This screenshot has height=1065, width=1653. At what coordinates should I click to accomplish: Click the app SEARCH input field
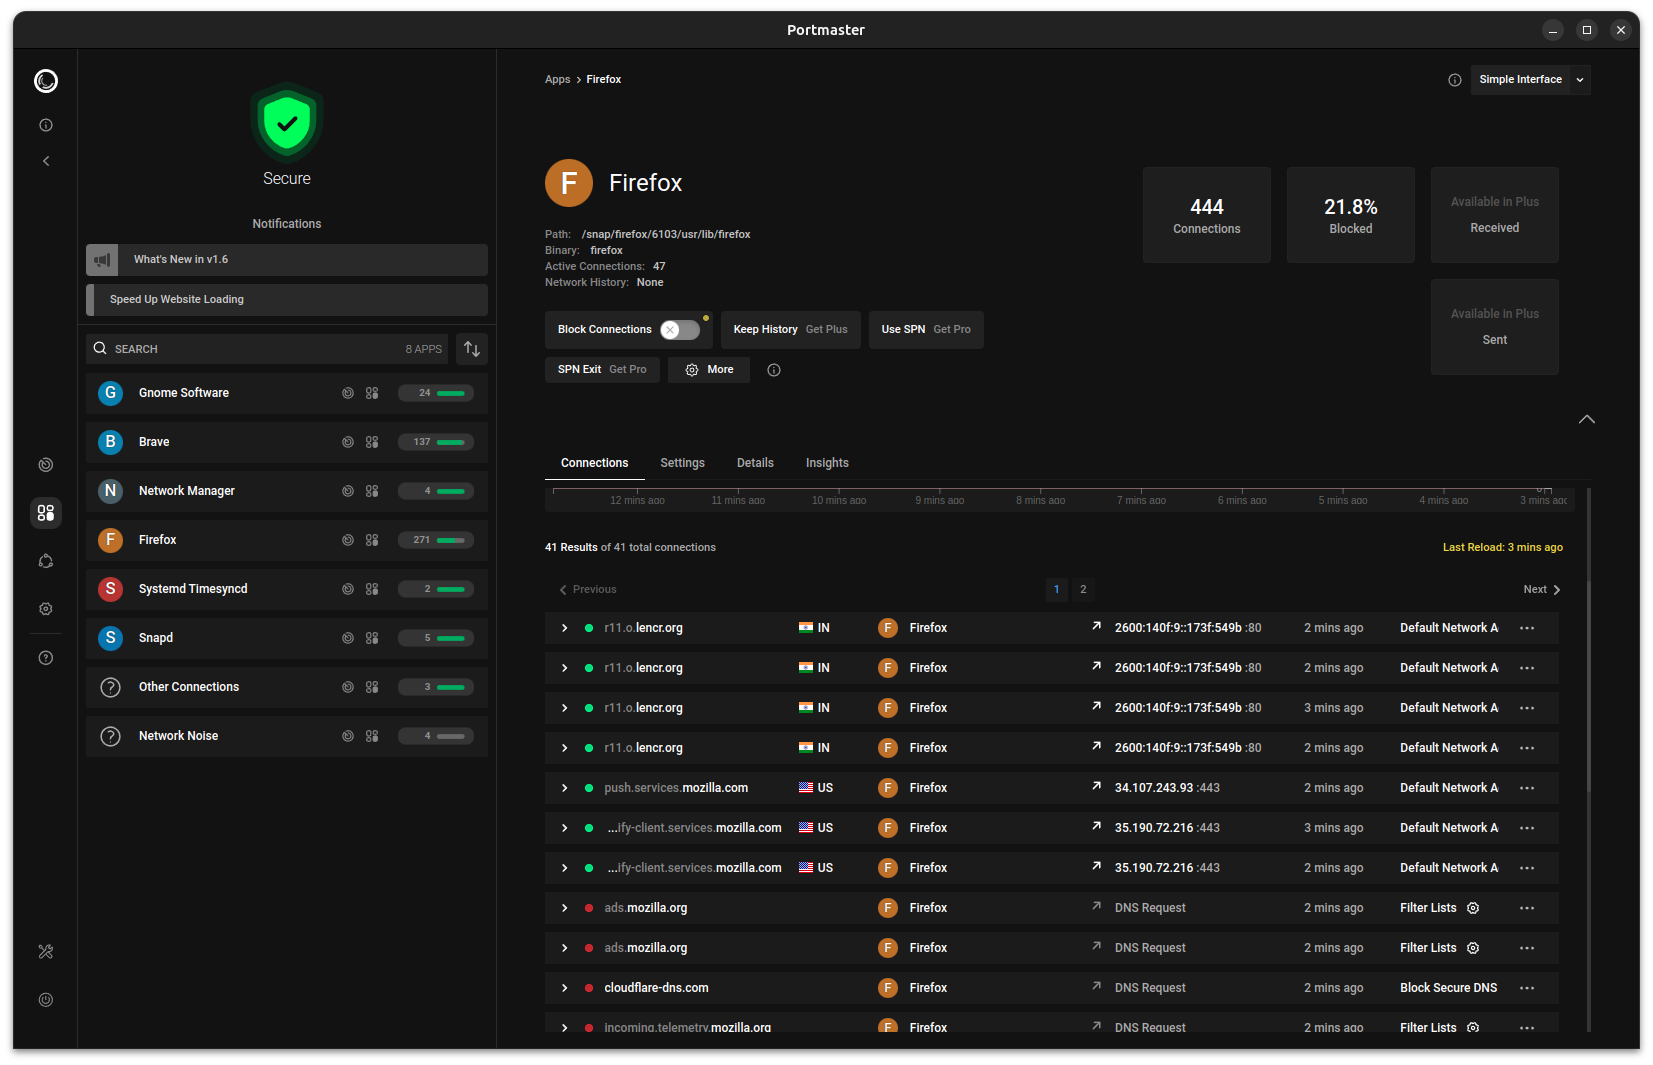pyautogui.click(x=268, y=349)
